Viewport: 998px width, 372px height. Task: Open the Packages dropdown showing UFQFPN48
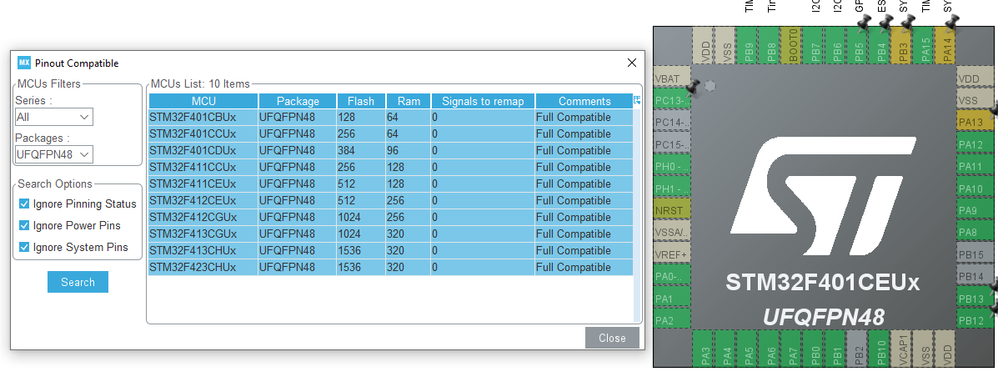(x=54, y=154)
